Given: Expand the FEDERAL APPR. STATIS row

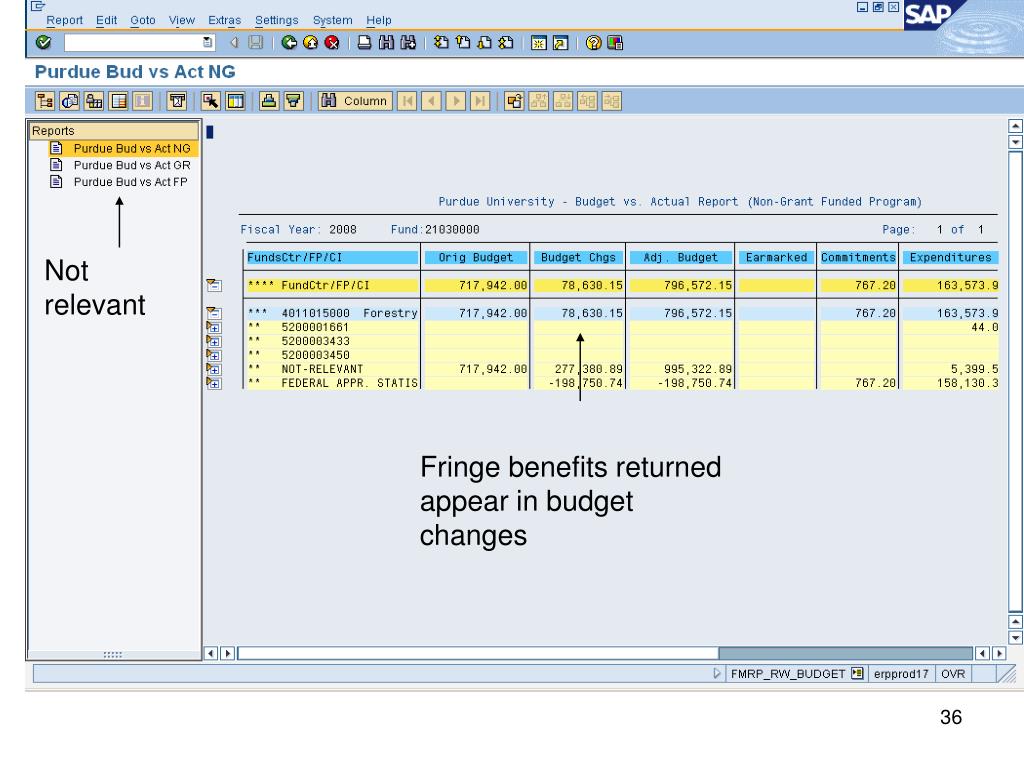Looking at the screenshot, I should pos(214,383).
